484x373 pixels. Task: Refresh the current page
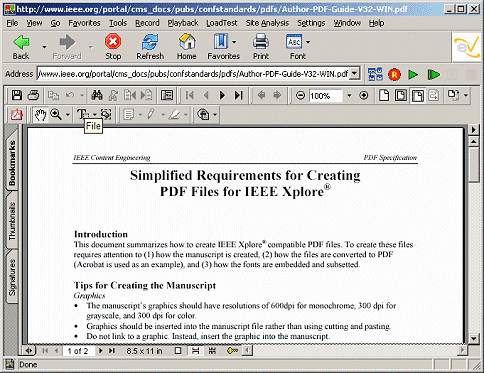click(x=150, y=47)
